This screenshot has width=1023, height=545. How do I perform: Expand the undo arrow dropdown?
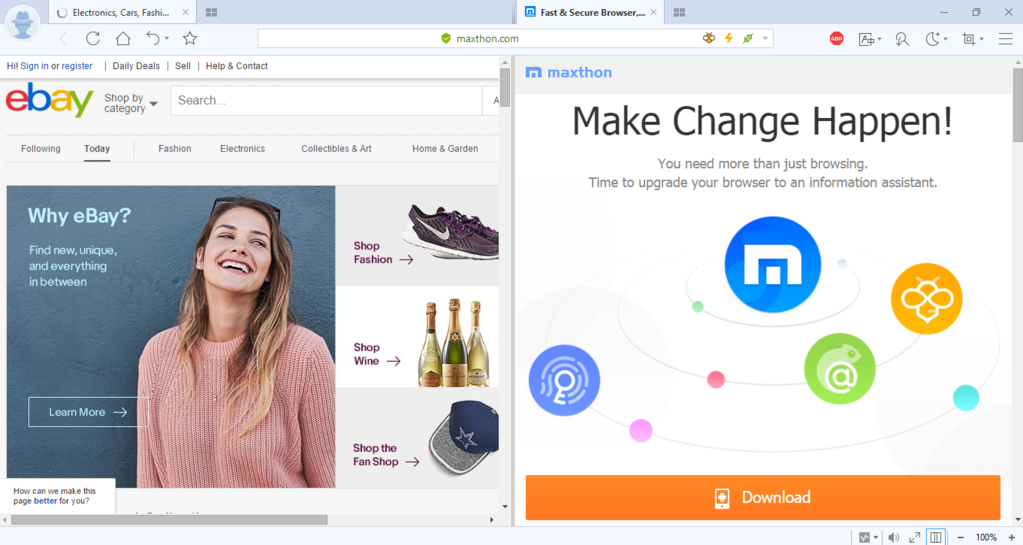(167, 39)
